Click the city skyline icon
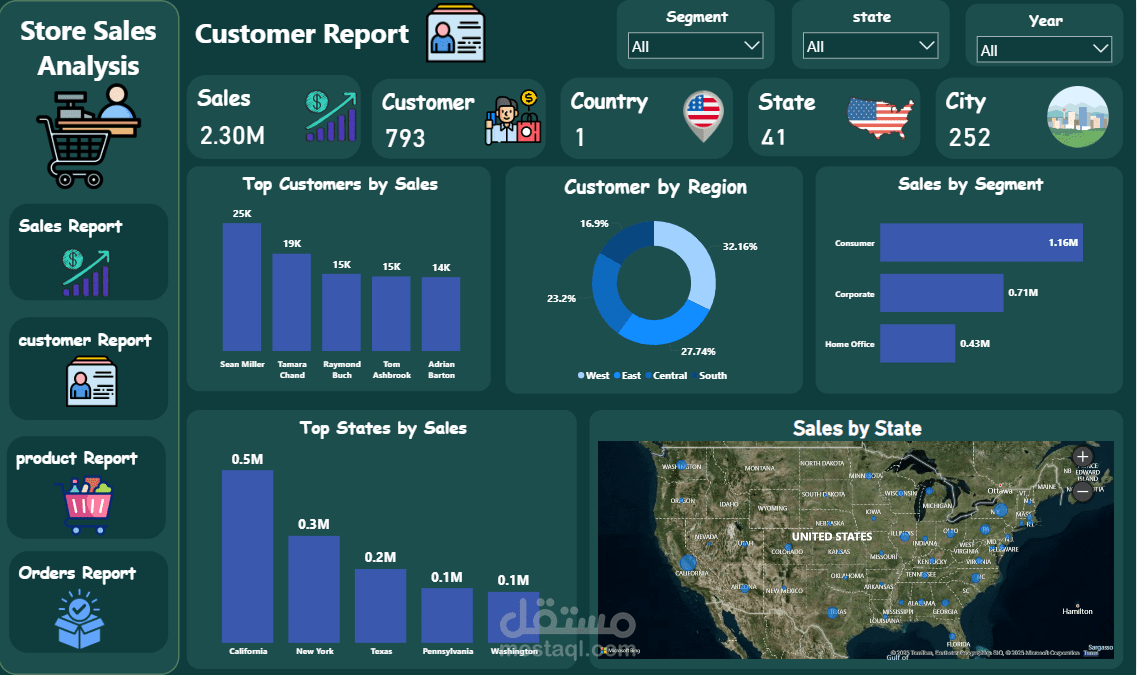The image size is (1137, 675). pyautogui.click(x=1077, y=118)
